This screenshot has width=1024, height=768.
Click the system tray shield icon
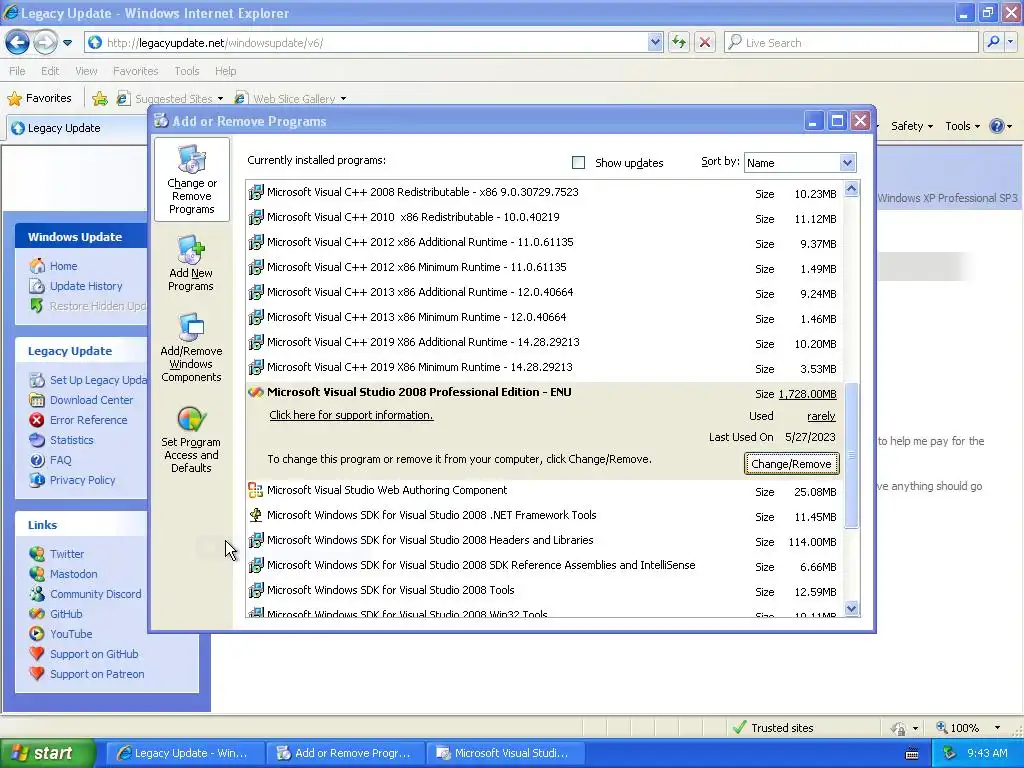[950, 753]
